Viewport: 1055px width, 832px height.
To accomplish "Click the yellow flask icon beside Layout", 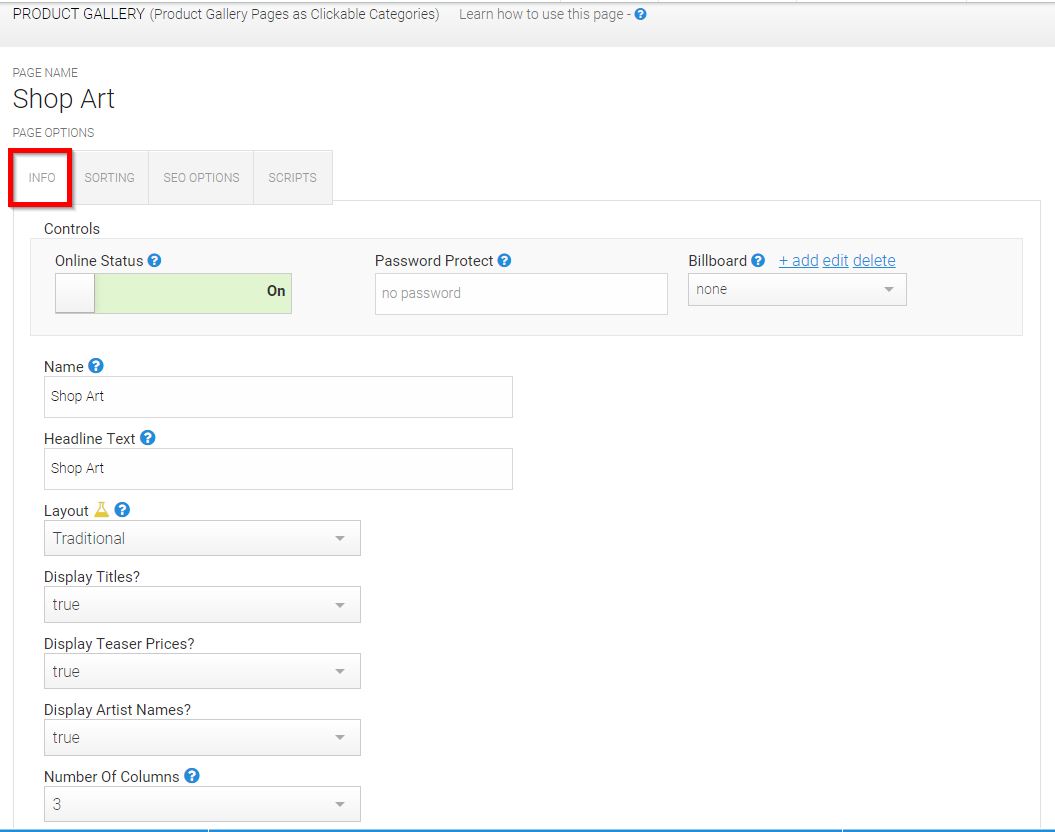I will pyautogui.click(x=101, y=510).
